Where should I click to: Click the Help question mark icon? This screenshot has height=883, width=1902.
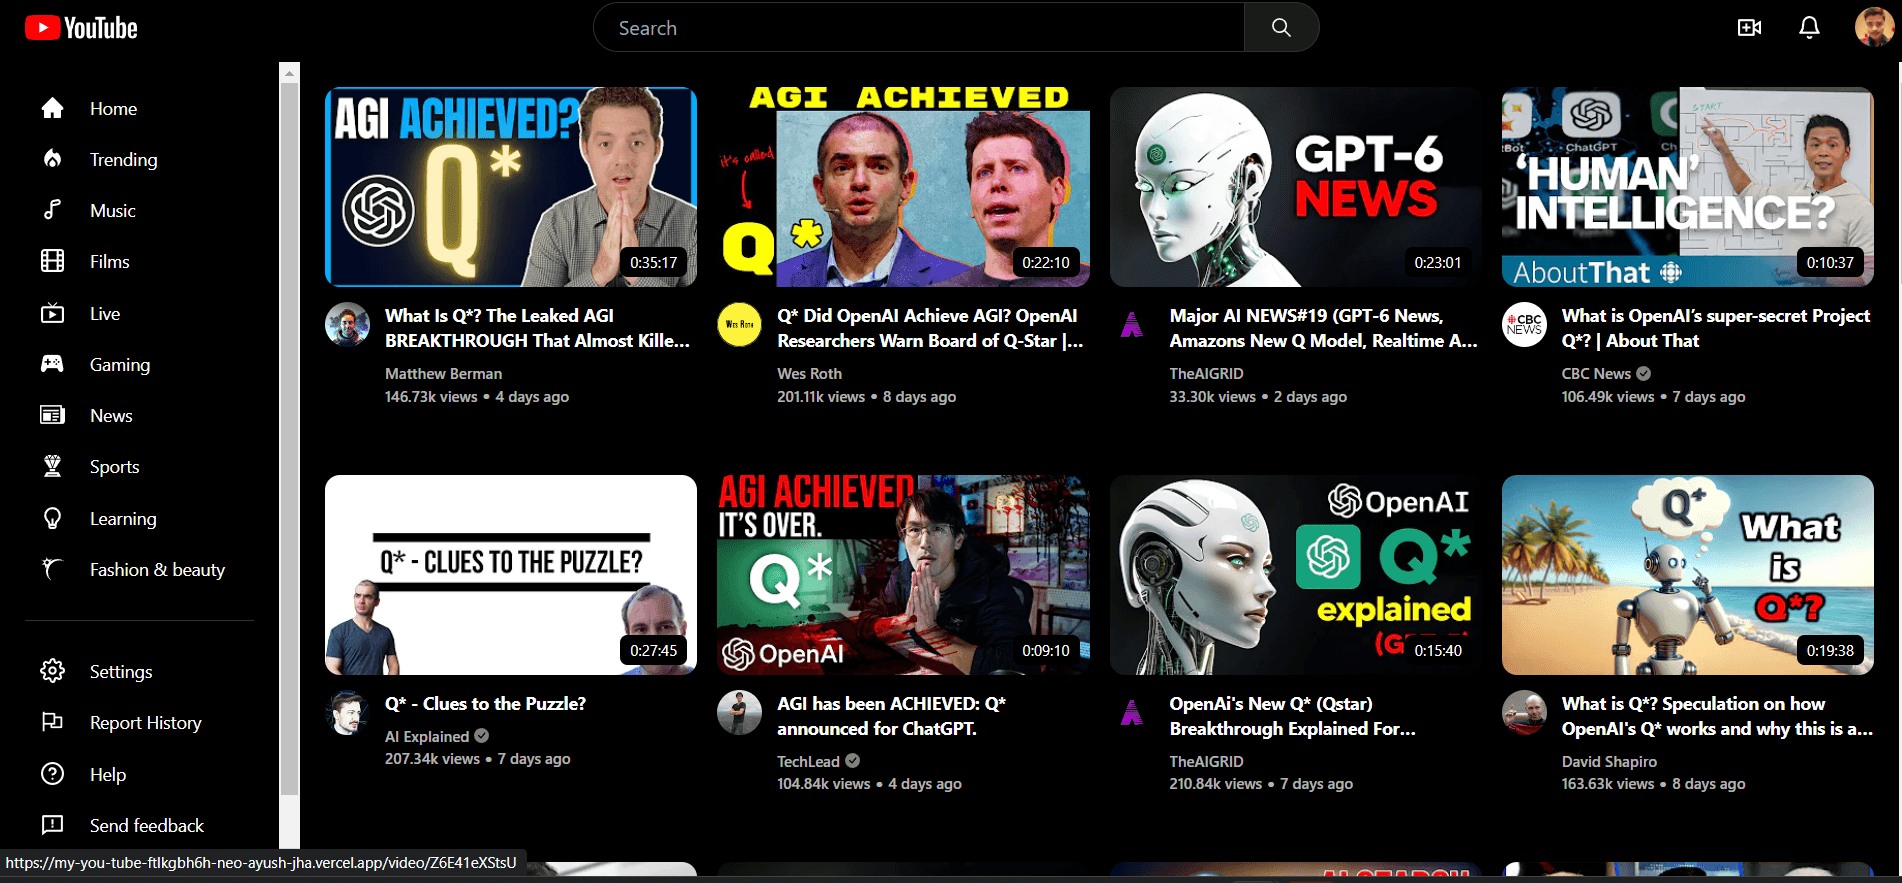(52, 774)
